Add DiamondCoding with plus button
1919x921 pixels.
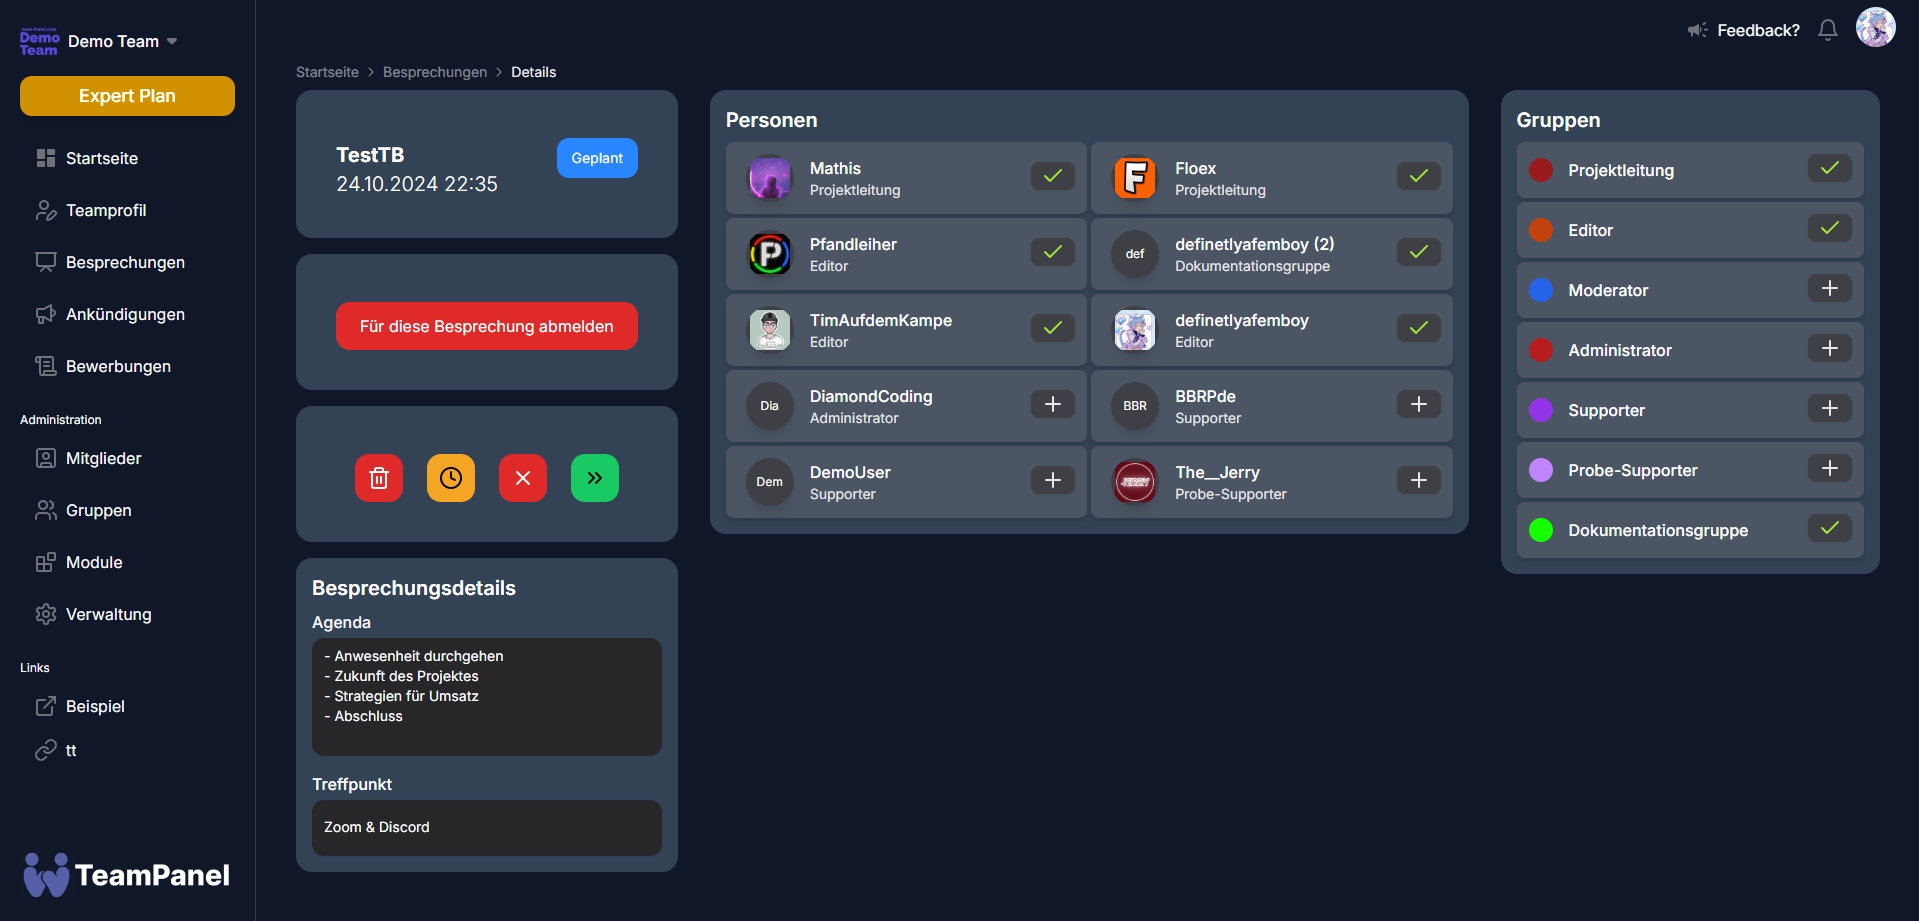tap(1053, 404)
